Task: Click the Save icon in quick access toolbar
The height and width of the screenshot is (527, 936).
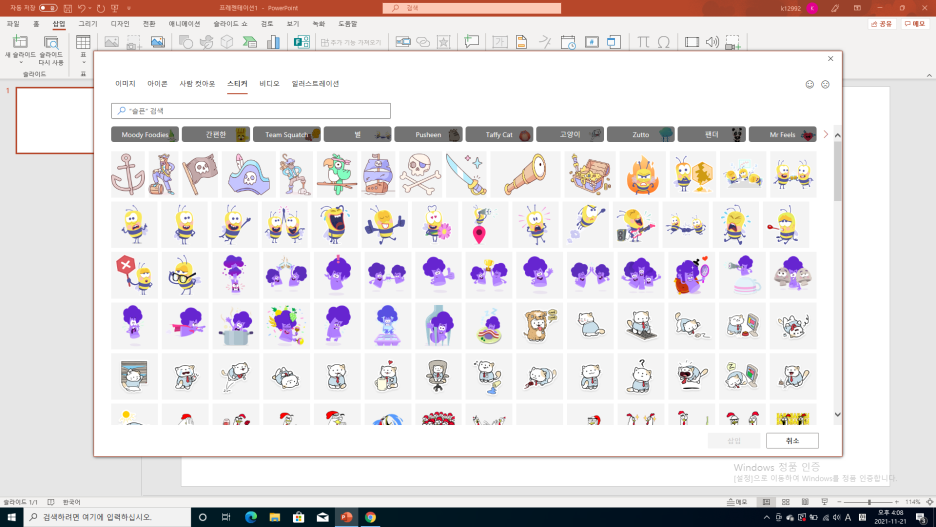Action: [x=67, y=8]
